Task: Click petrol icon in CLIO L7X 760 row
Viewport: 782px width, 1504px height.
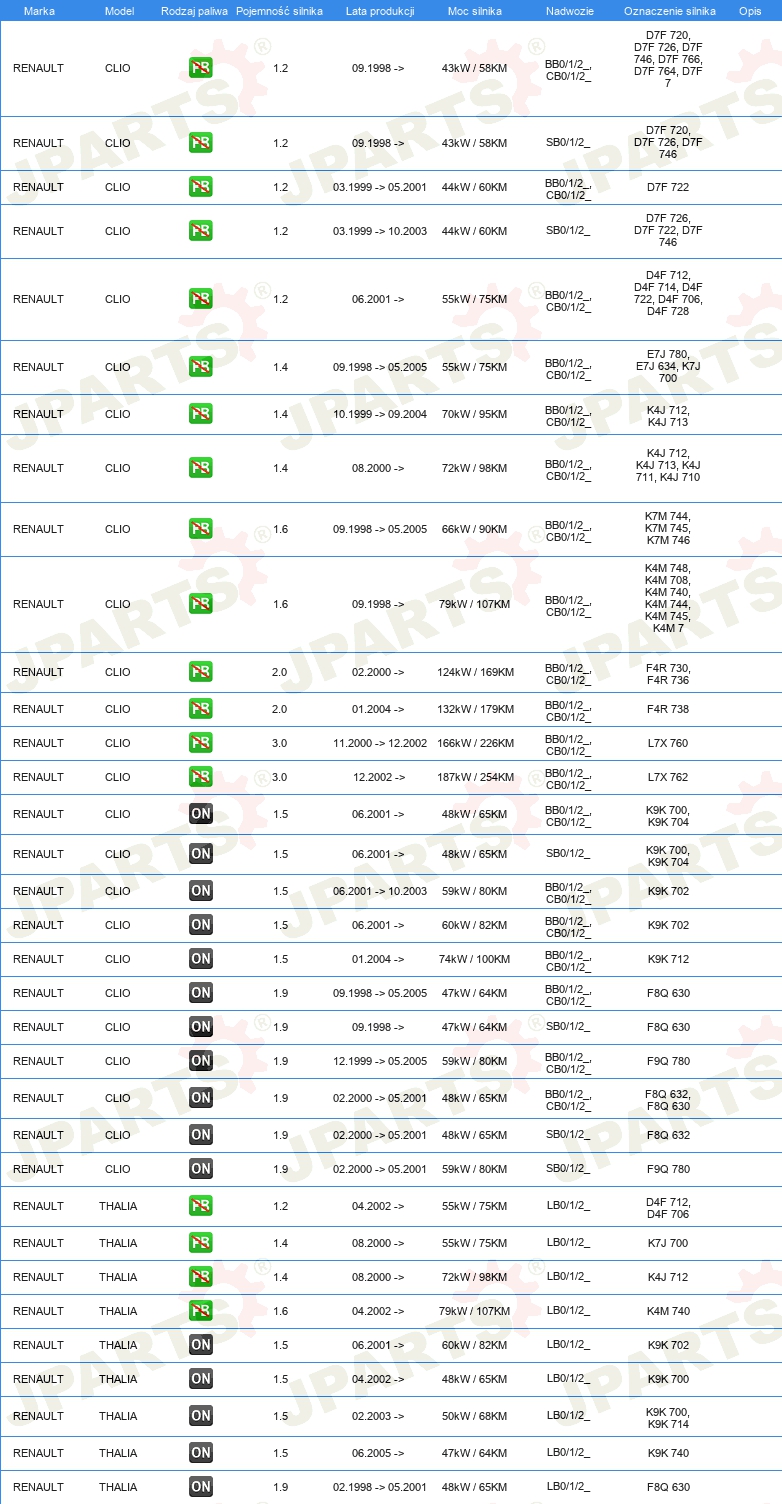Action: 201,743
